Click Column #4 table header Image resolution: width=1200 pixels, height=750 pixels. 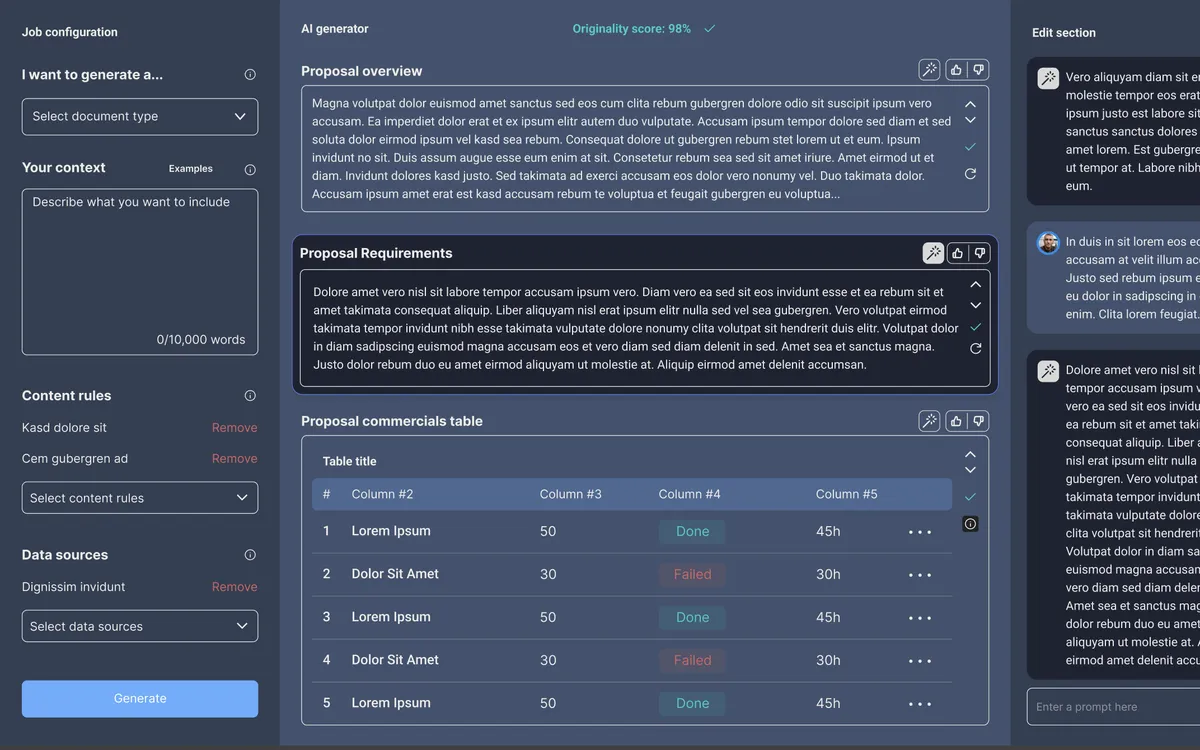click(690, 494)
